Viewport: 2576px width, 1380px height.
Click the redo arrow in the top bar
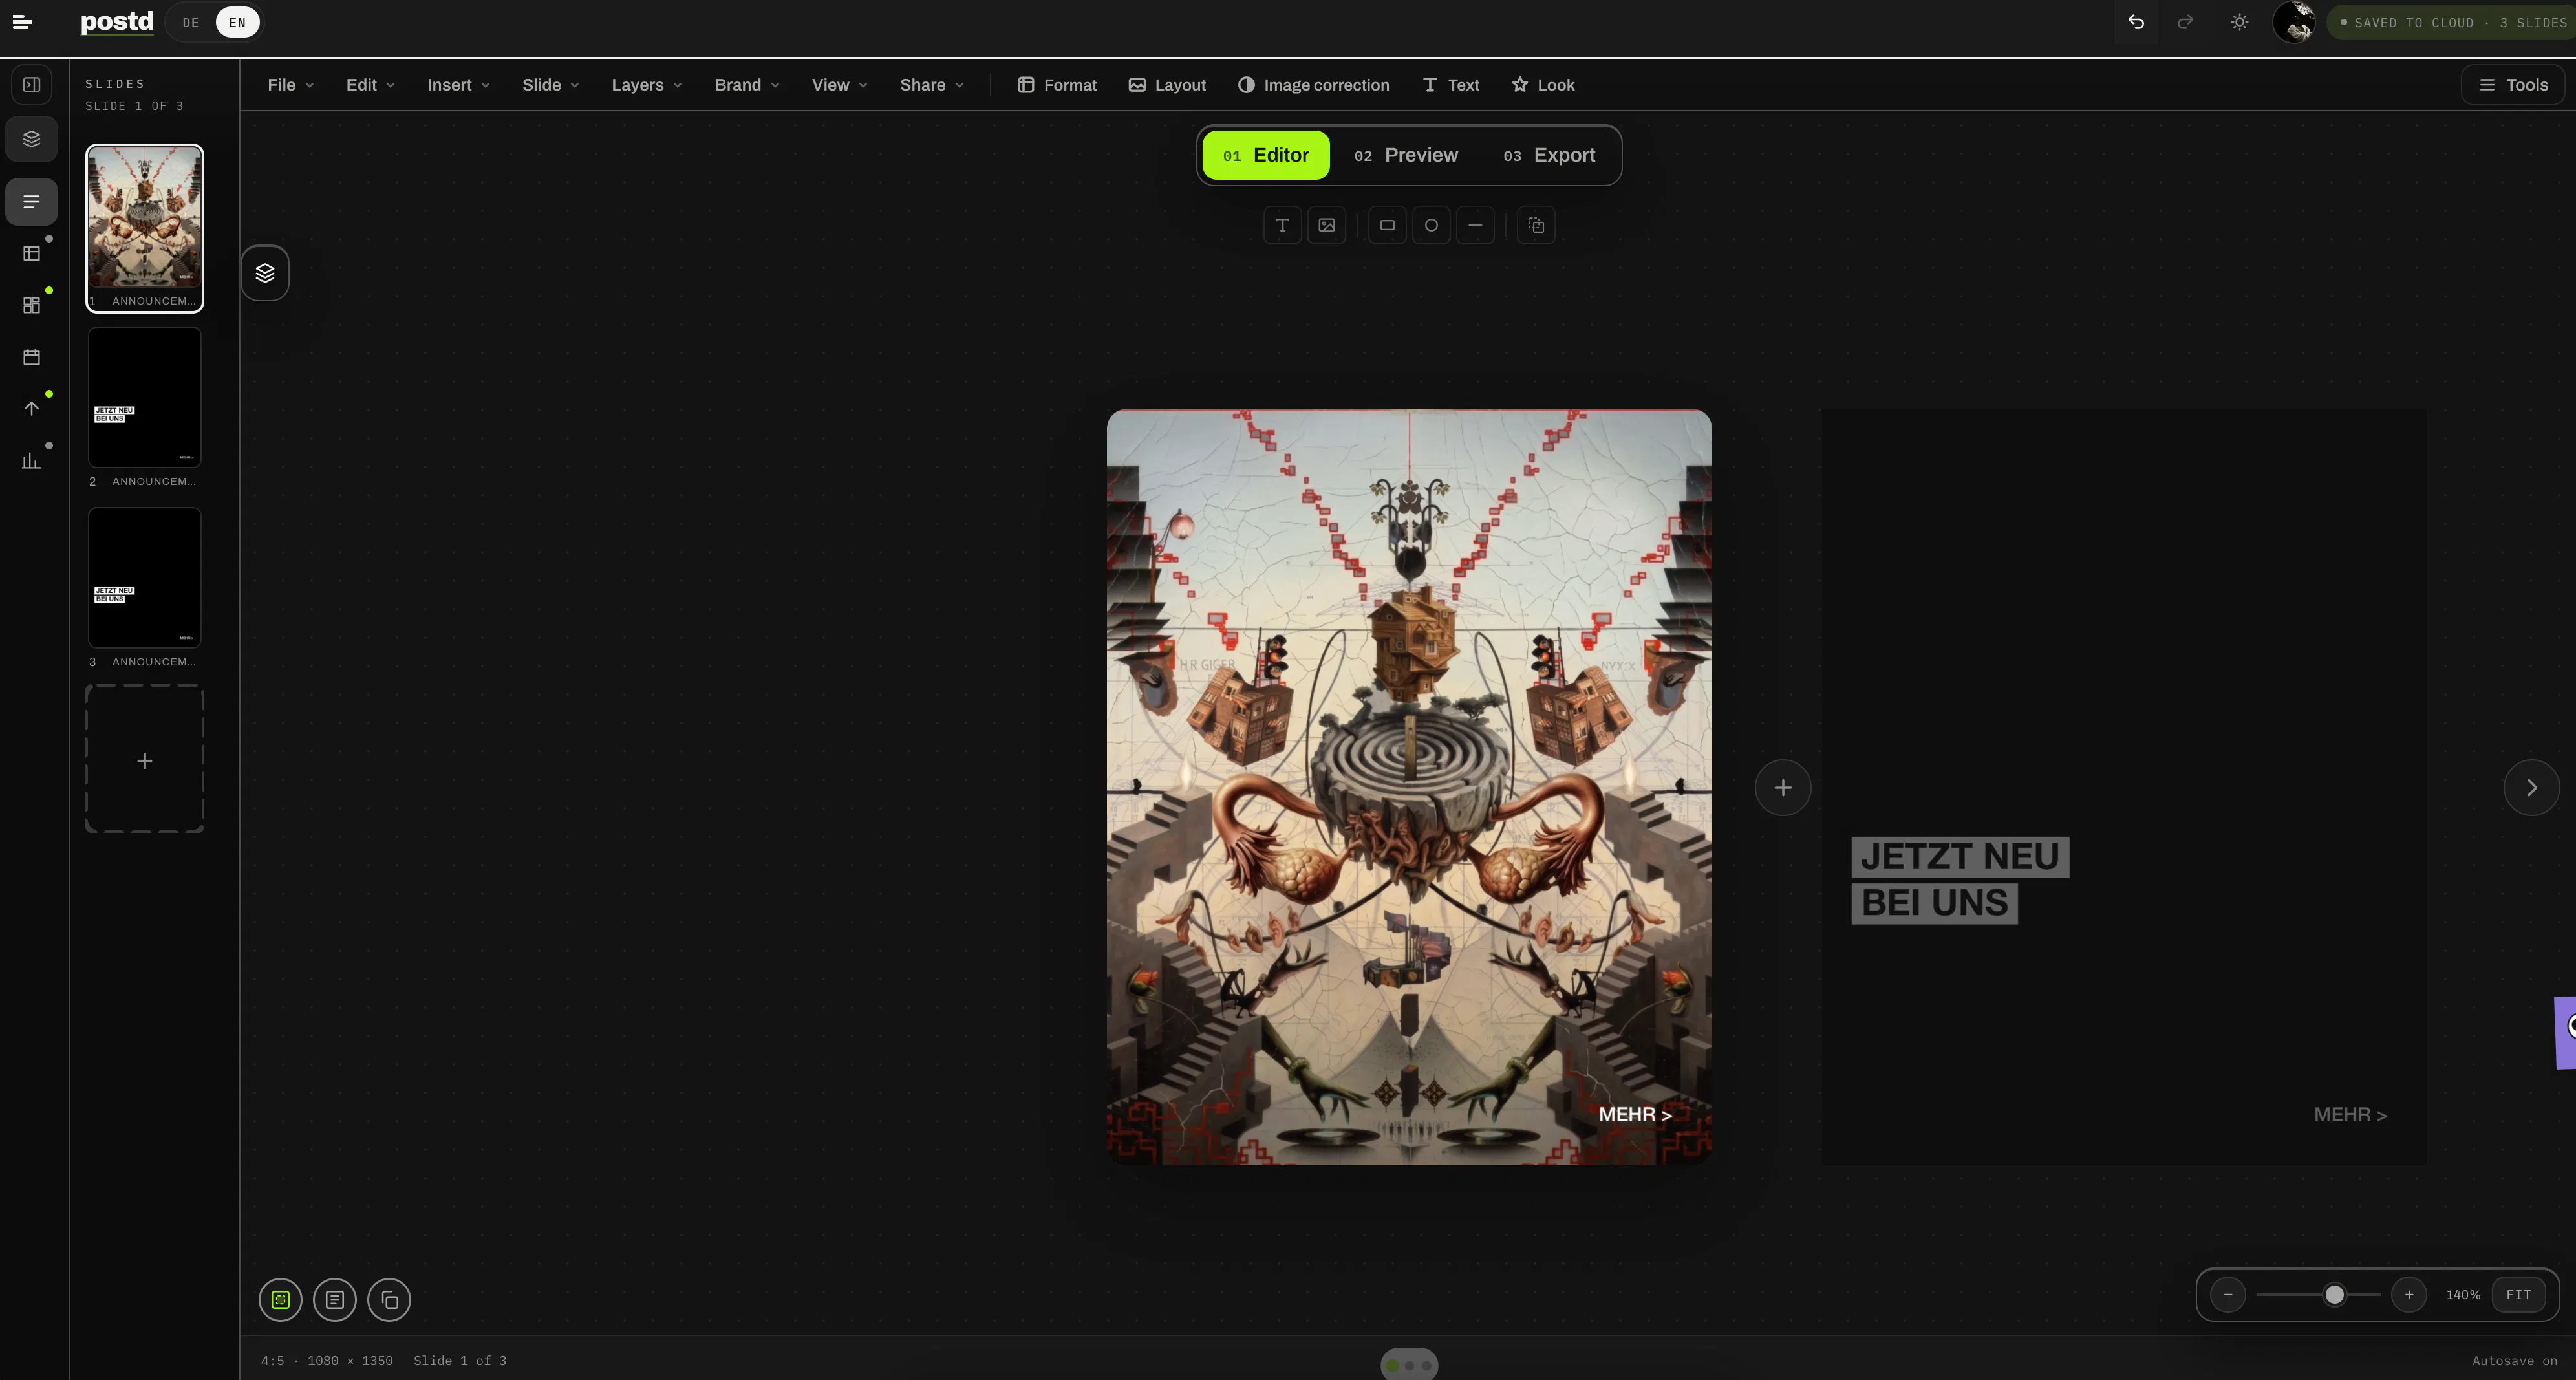pyautogui.click(x=2185, y=22)
